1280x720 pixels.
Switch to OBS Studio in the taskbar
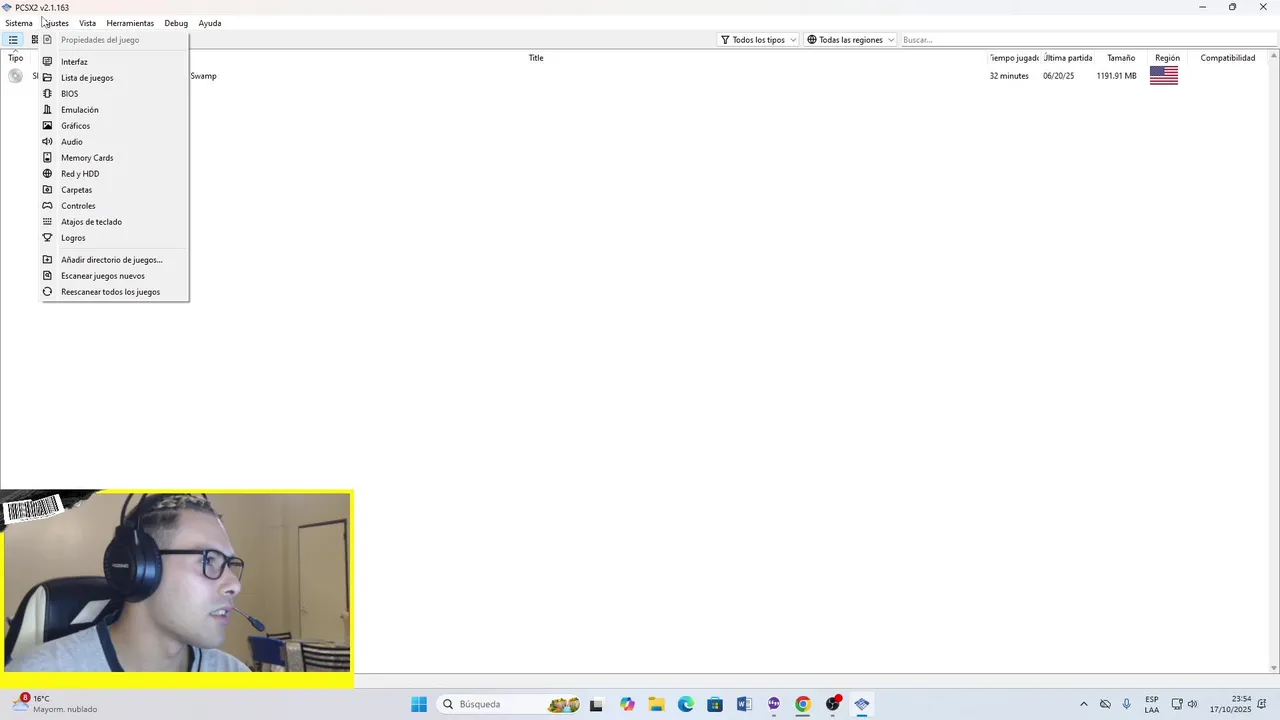click(833, 704)
